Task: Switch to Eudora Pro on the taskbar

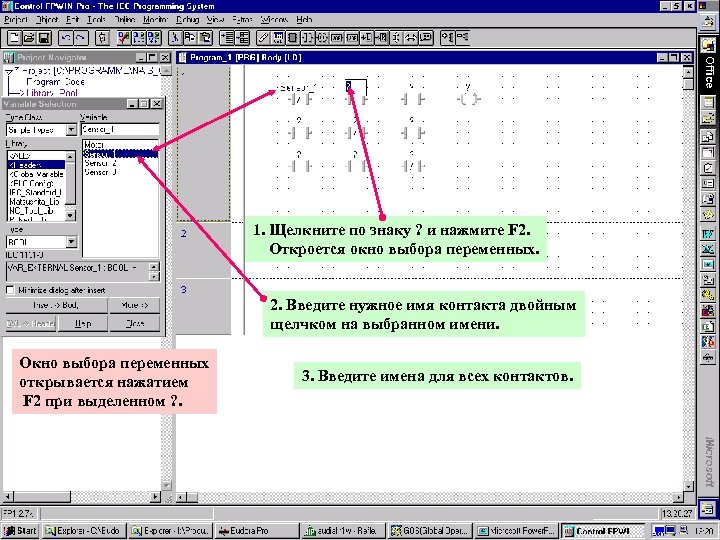Action: coord(256,531)
